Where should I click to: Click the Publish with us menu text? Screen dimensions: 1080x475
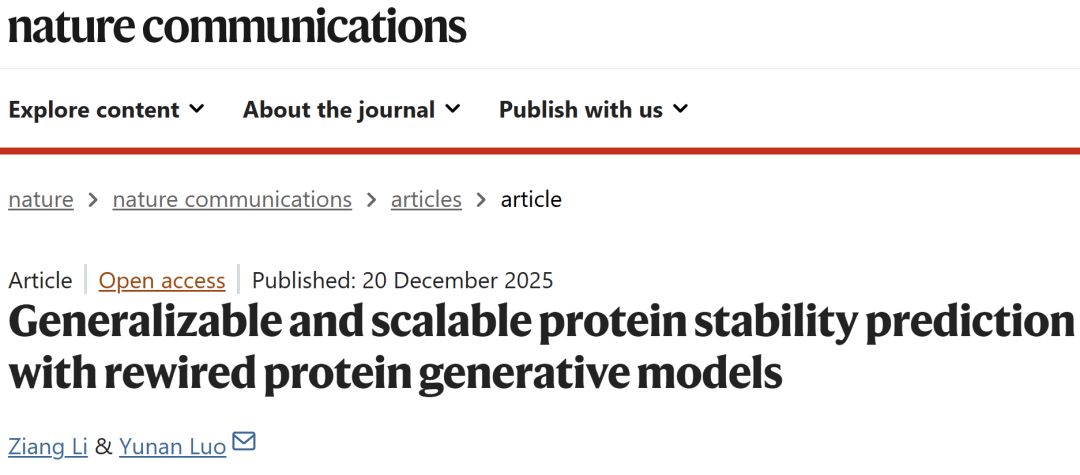[x=581, y=110]
